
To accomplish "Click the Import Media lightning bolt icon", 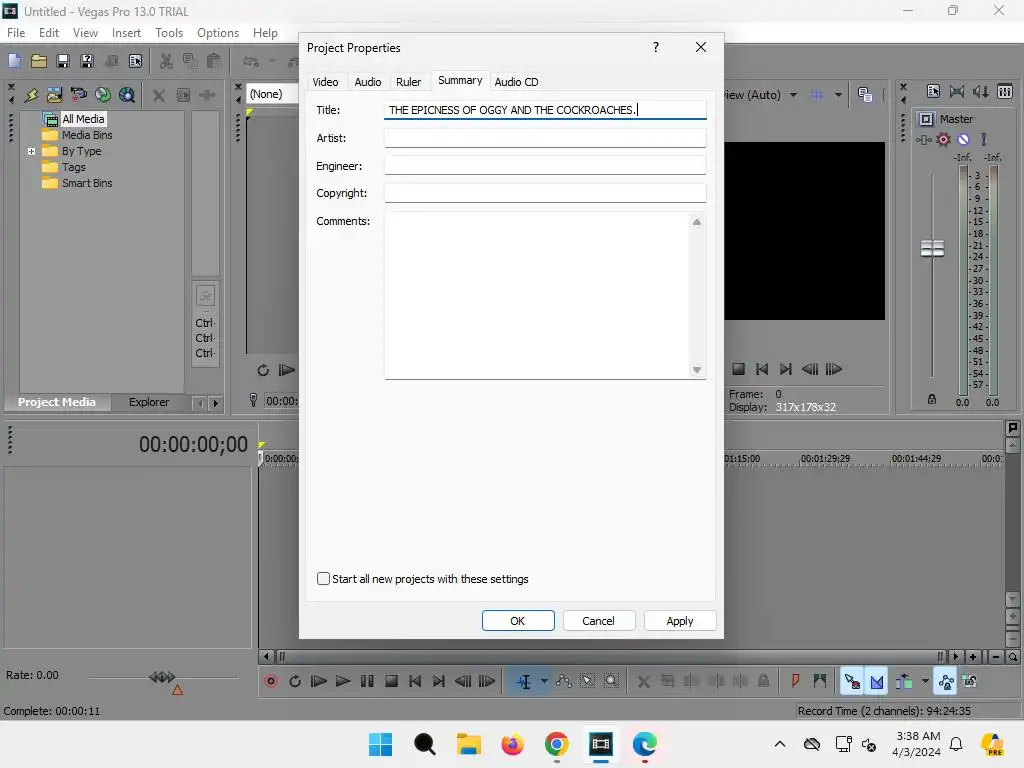I will [31, 95].
